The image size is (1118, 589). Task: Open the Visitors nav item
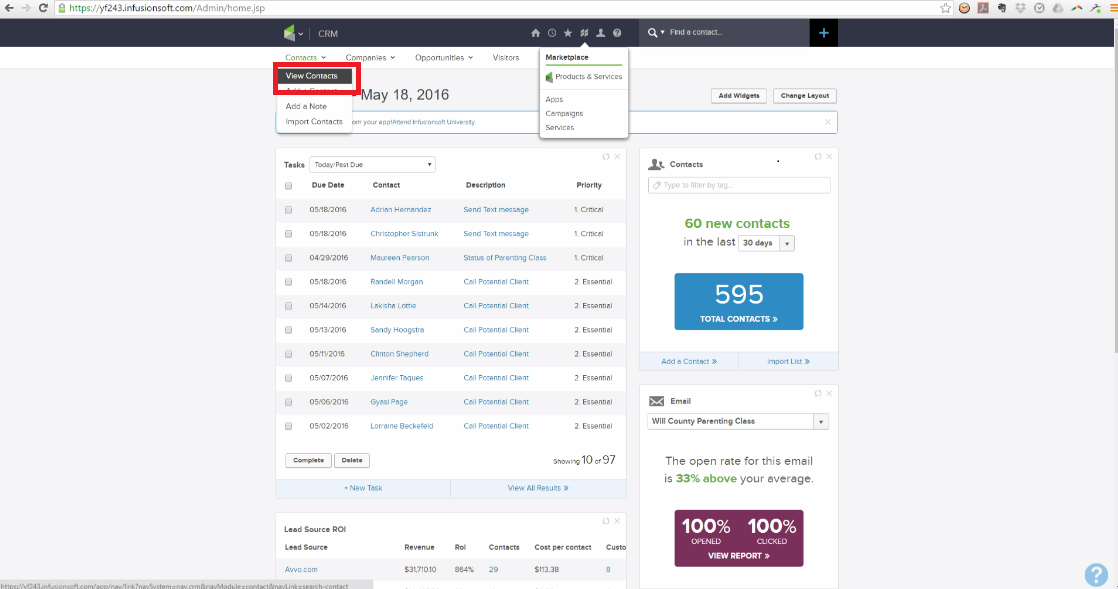tap(506, 58)
